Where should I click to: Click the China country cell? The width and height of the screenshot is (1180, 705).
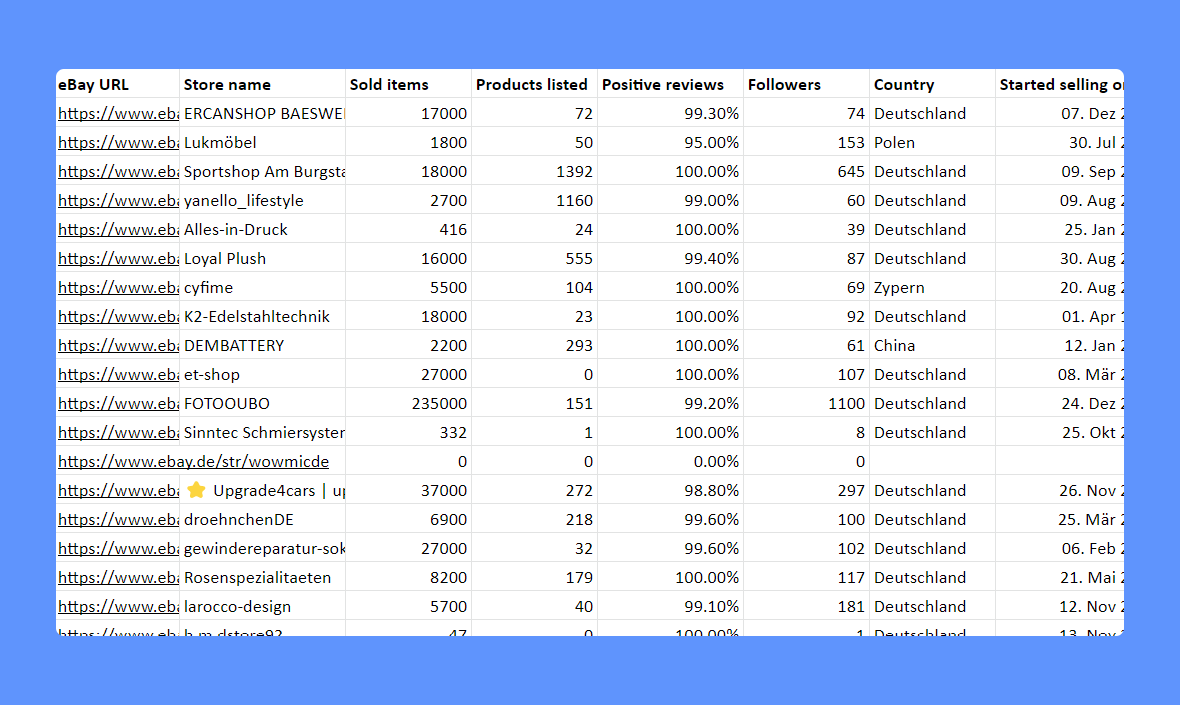[894, 346]
